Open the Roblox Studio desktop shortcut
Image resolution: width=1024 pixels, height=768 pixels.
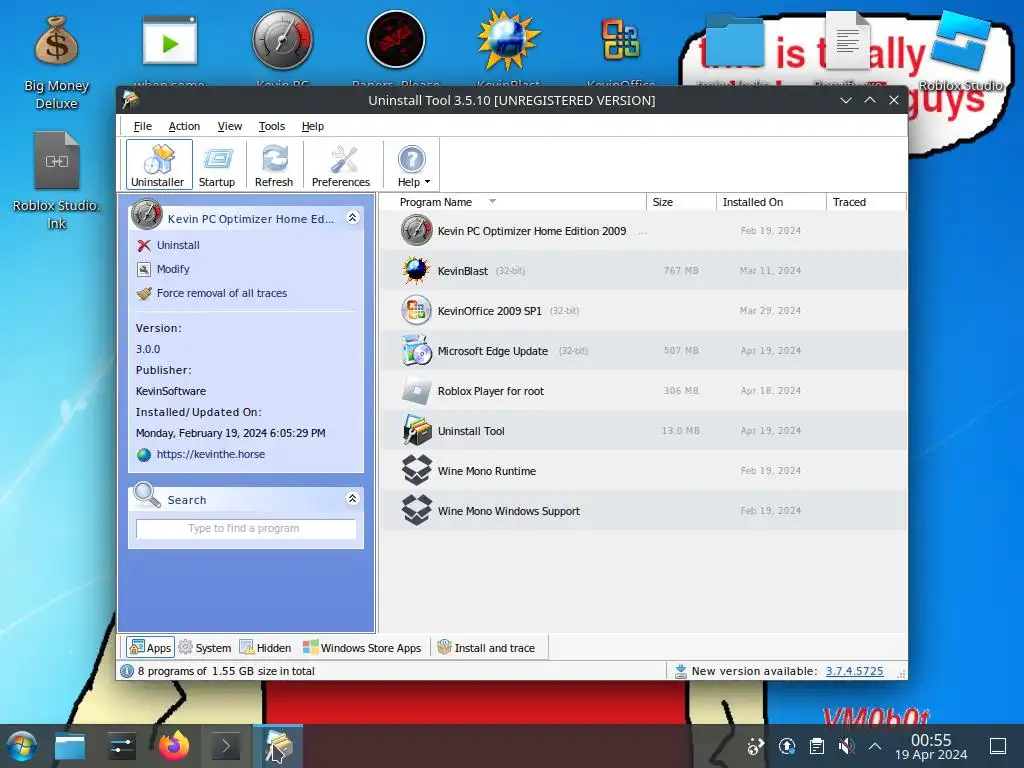[960, 52]
